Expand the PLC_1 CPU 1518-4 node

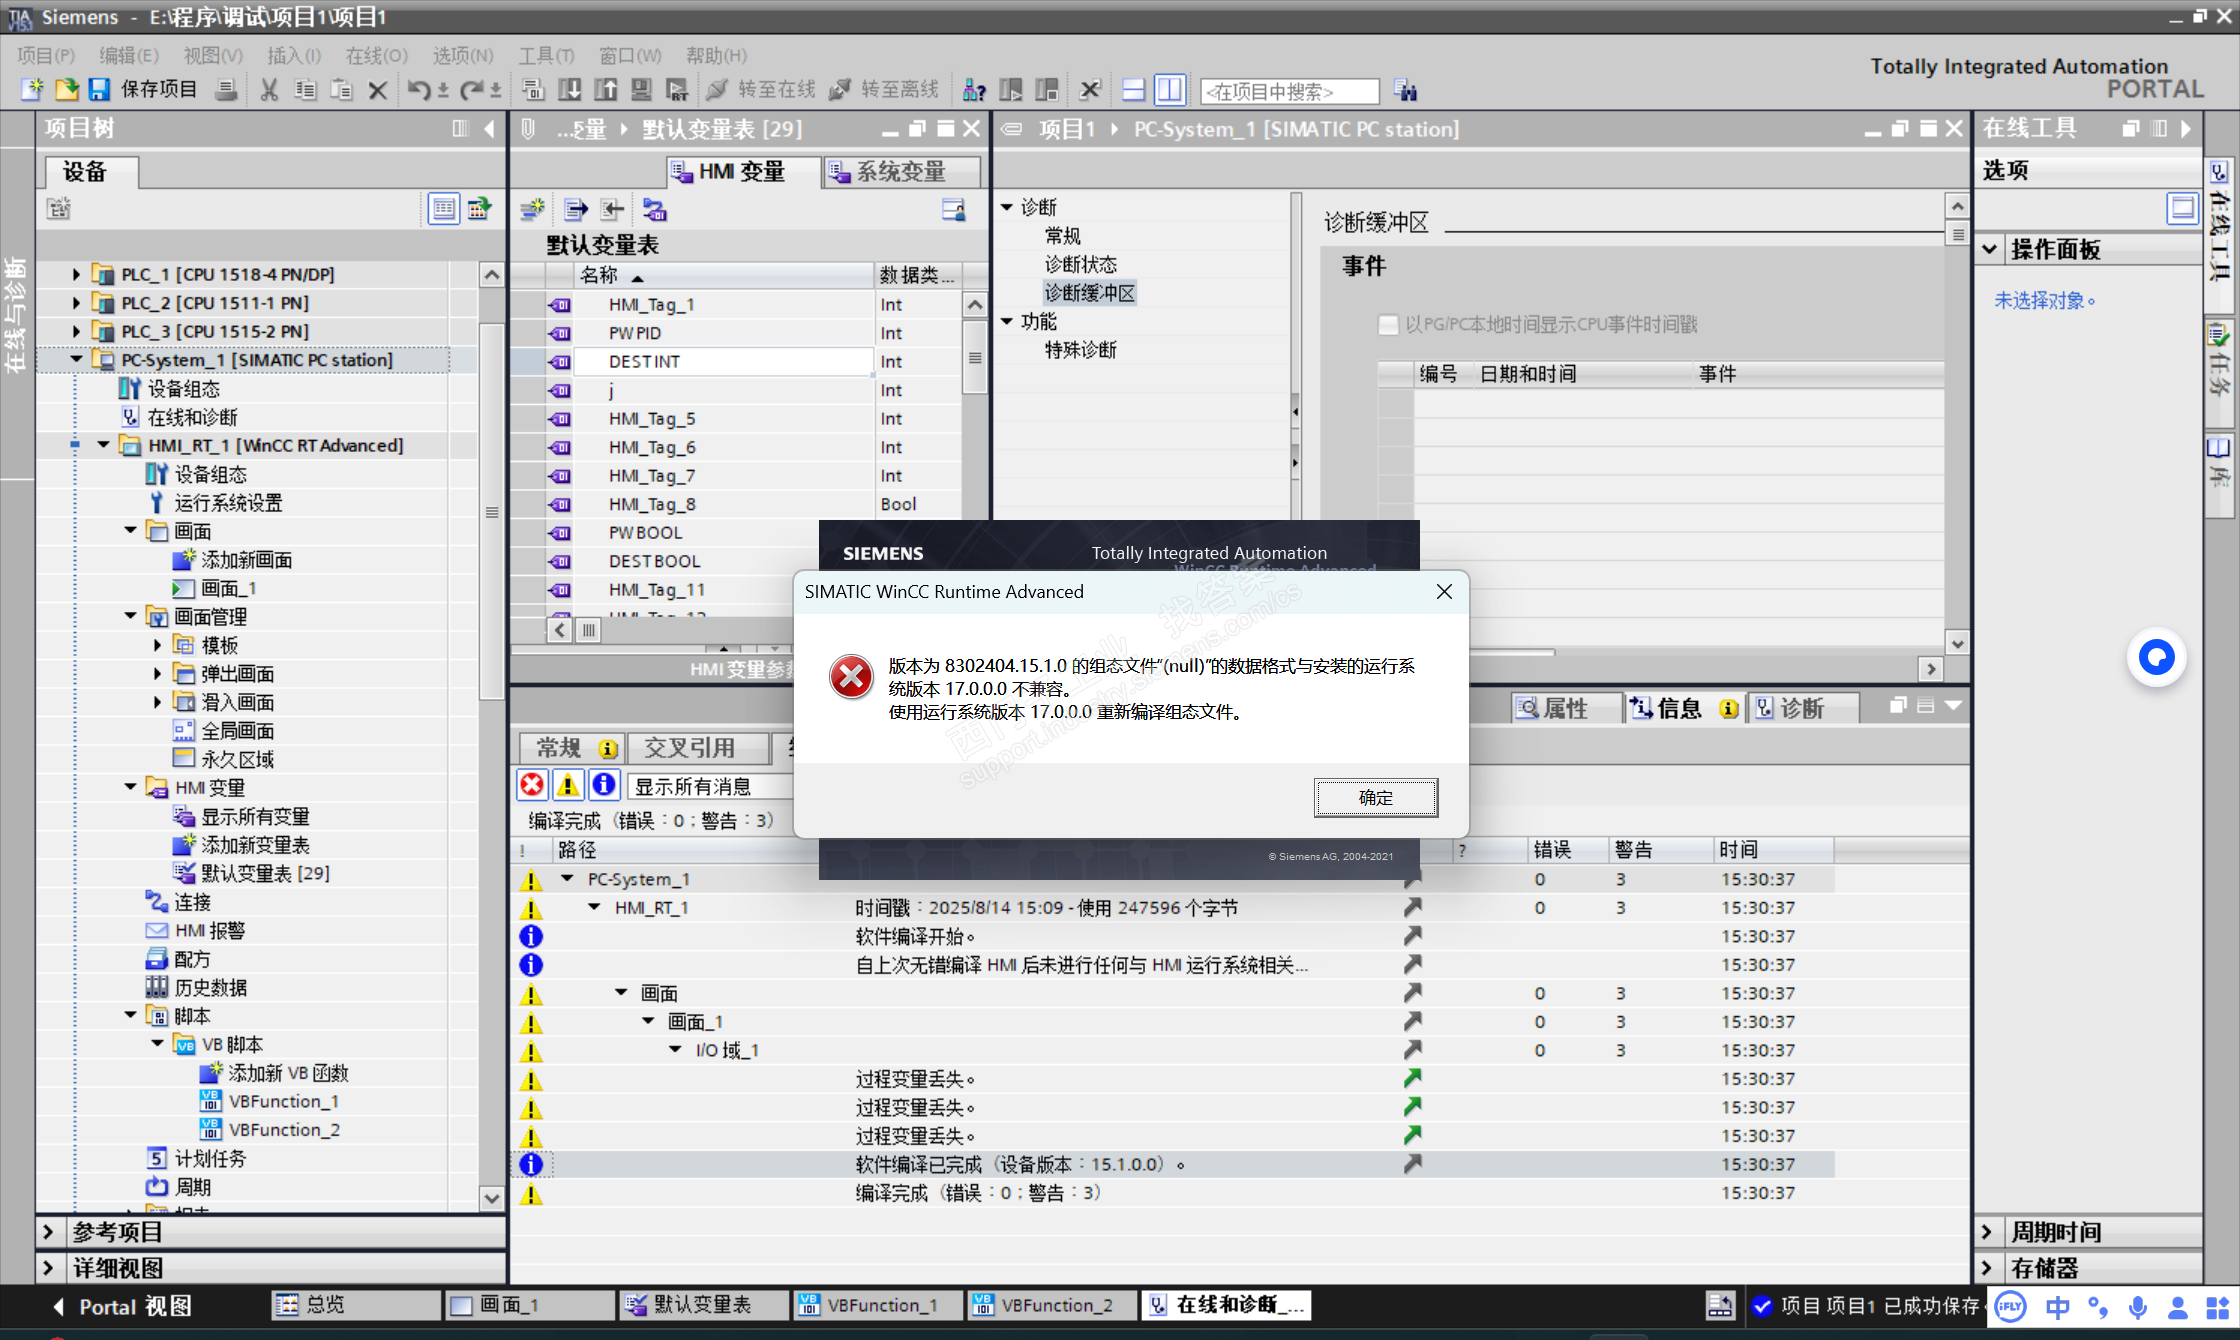[76, 274]
